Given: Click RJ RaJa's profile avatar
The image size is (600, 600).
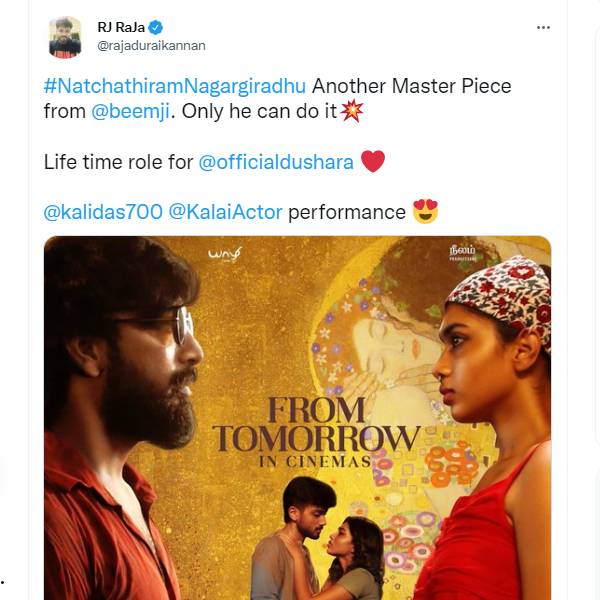Looking at the screenshot, I should point(65,38).
